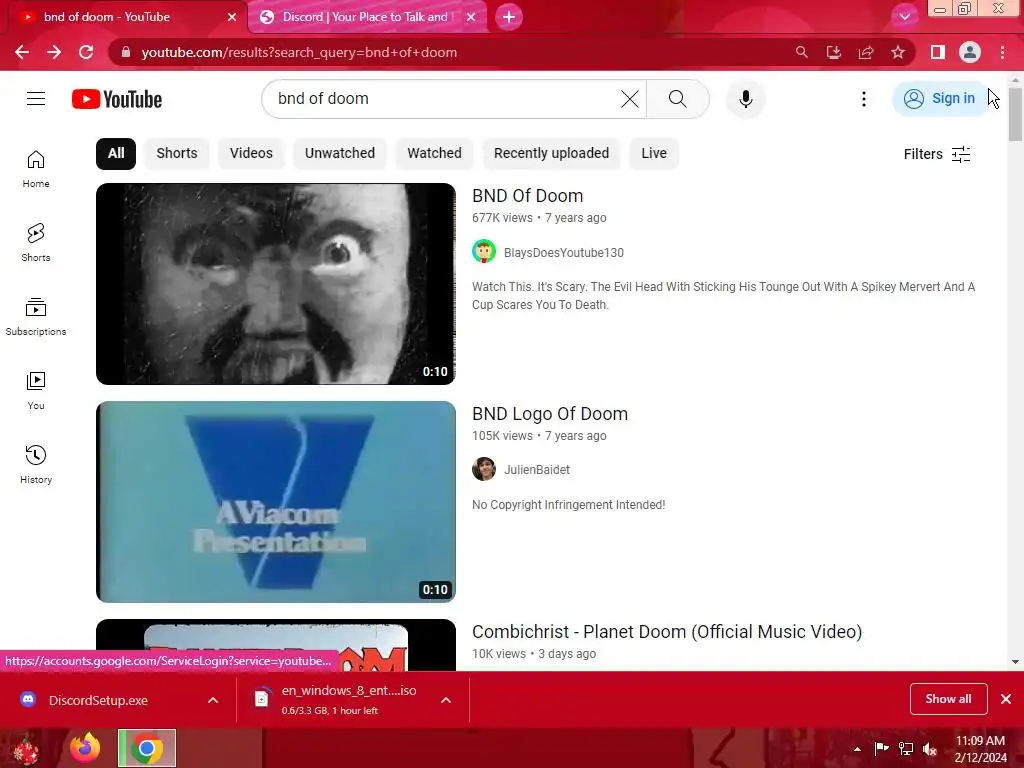1024x768 pixels.
Task: Go to Home in sidebar
Action: pyautogui.click(x=36, y=169)
